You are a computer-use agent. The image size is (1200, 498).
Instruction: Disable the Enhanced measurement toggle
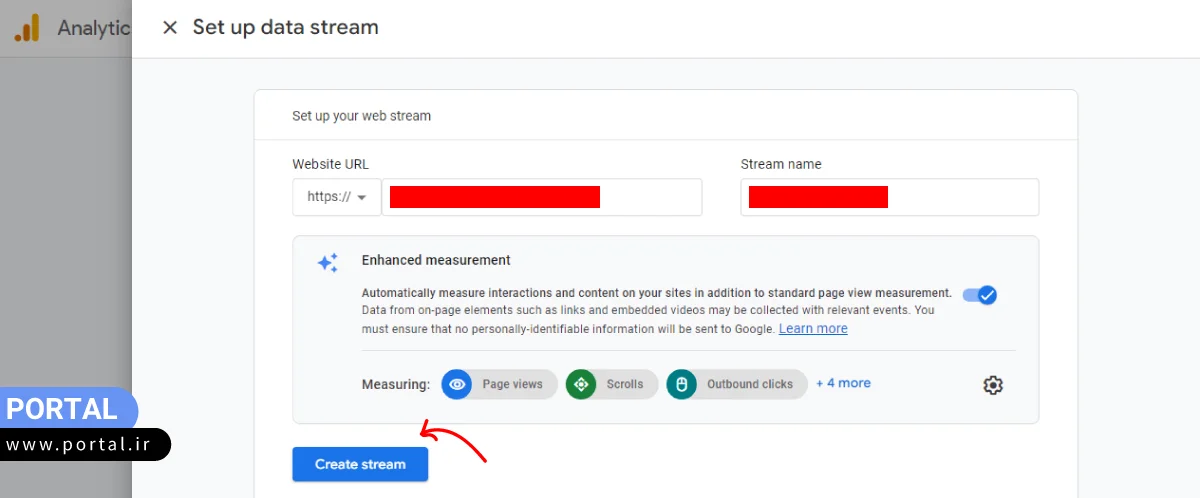(x=979, y=295)
